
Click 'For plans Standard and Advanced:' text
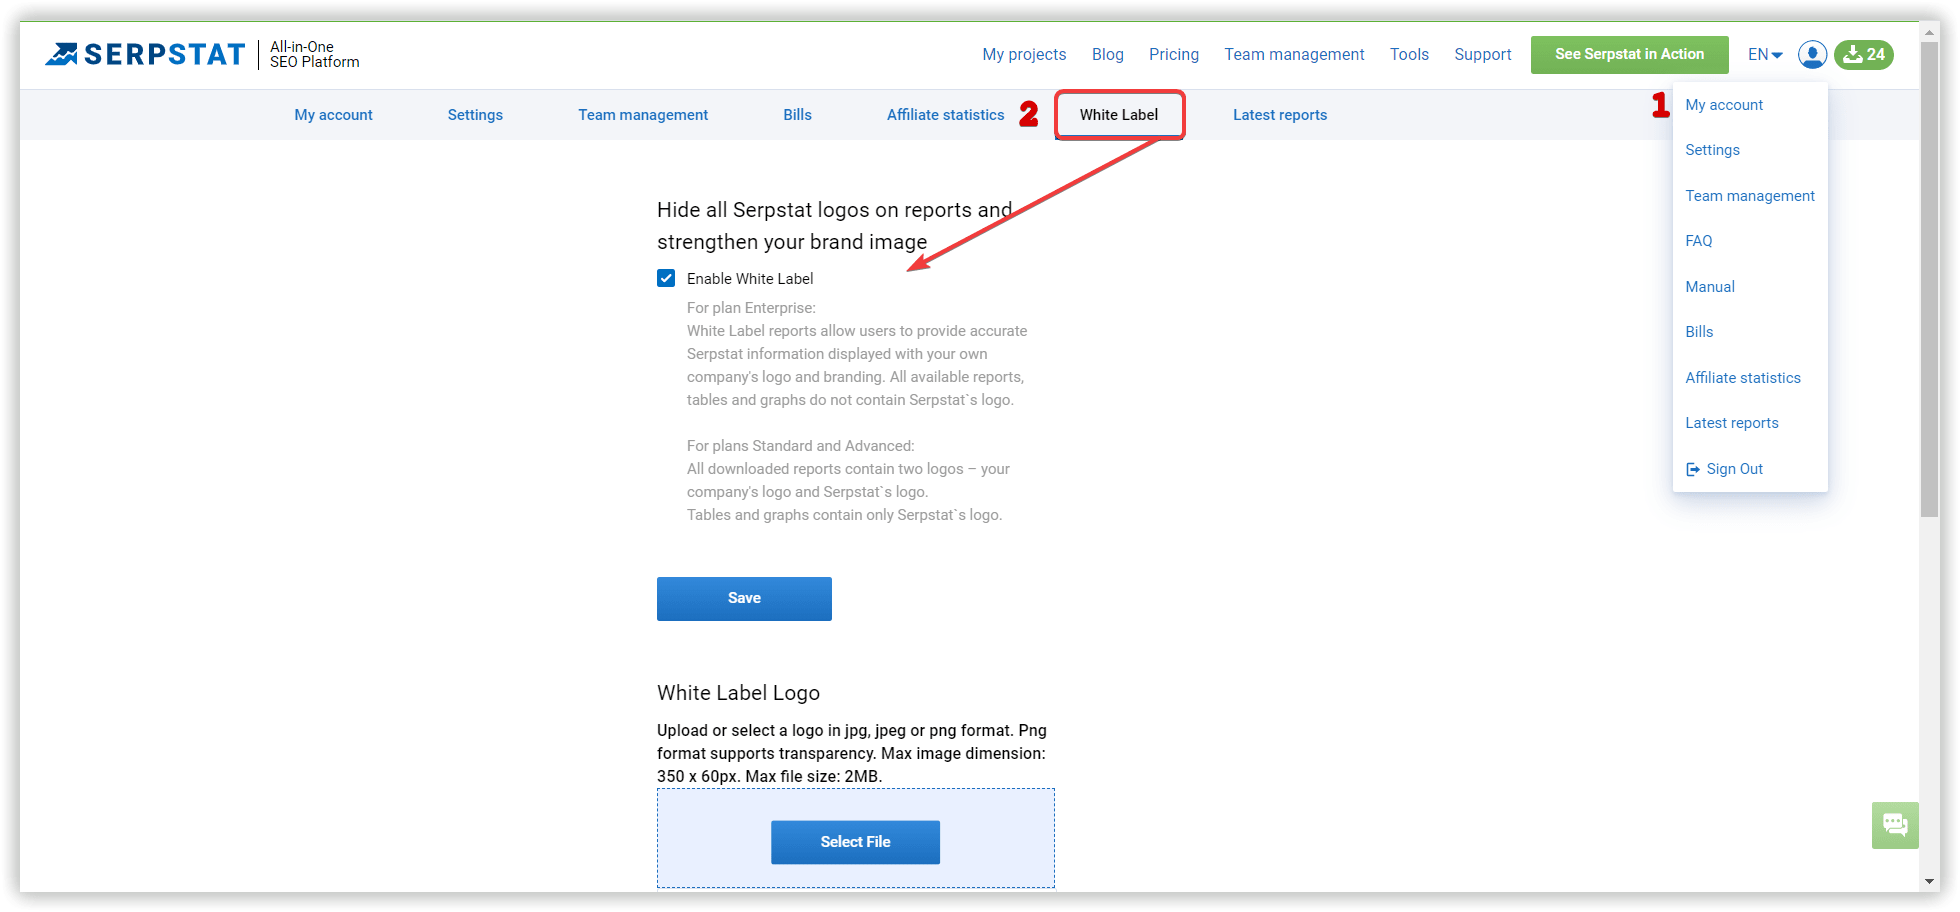(x=800, y=446)
